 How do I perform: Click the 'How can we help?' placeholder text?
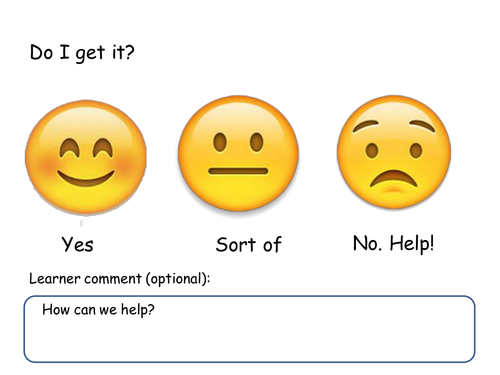coord(98,310)
